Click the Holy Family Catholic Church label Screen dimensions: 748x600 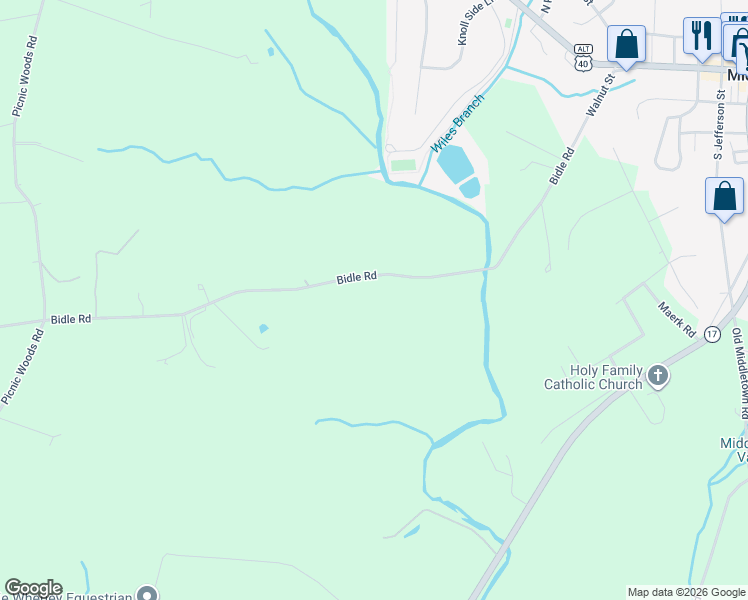(x=594, y=377)
